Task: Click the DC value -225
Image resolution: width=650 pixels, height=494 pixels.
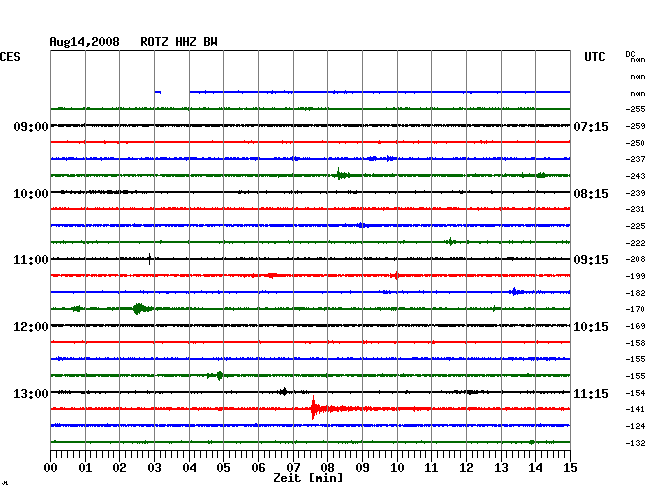Action: (635, 226)
